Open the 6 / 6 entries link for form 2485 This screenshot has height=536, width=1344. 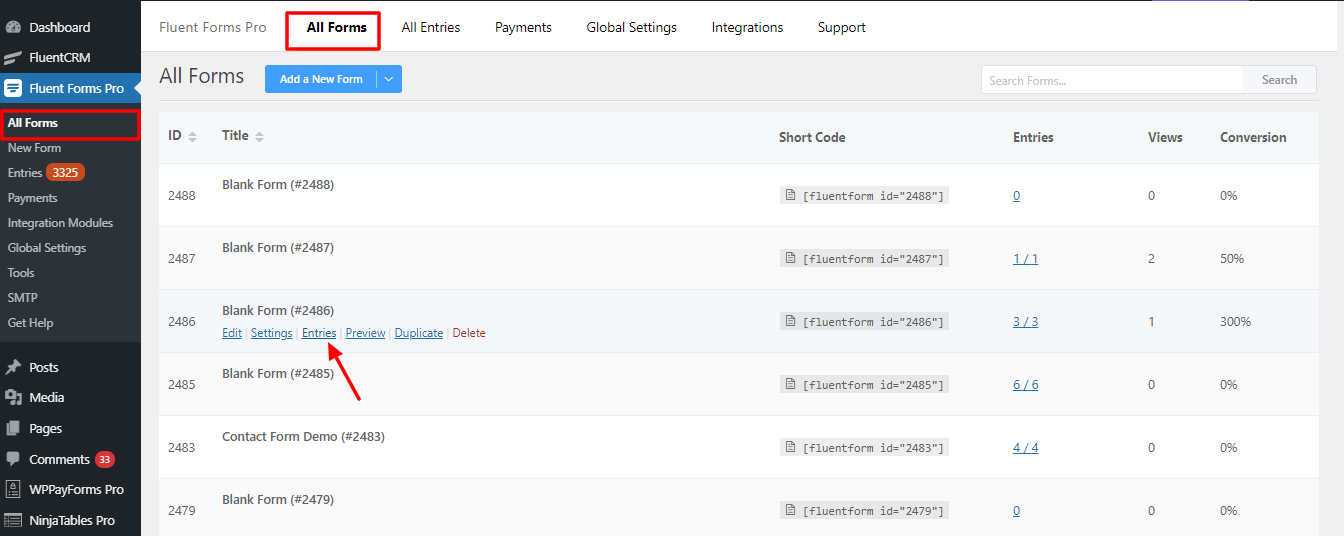[1026, 385]
